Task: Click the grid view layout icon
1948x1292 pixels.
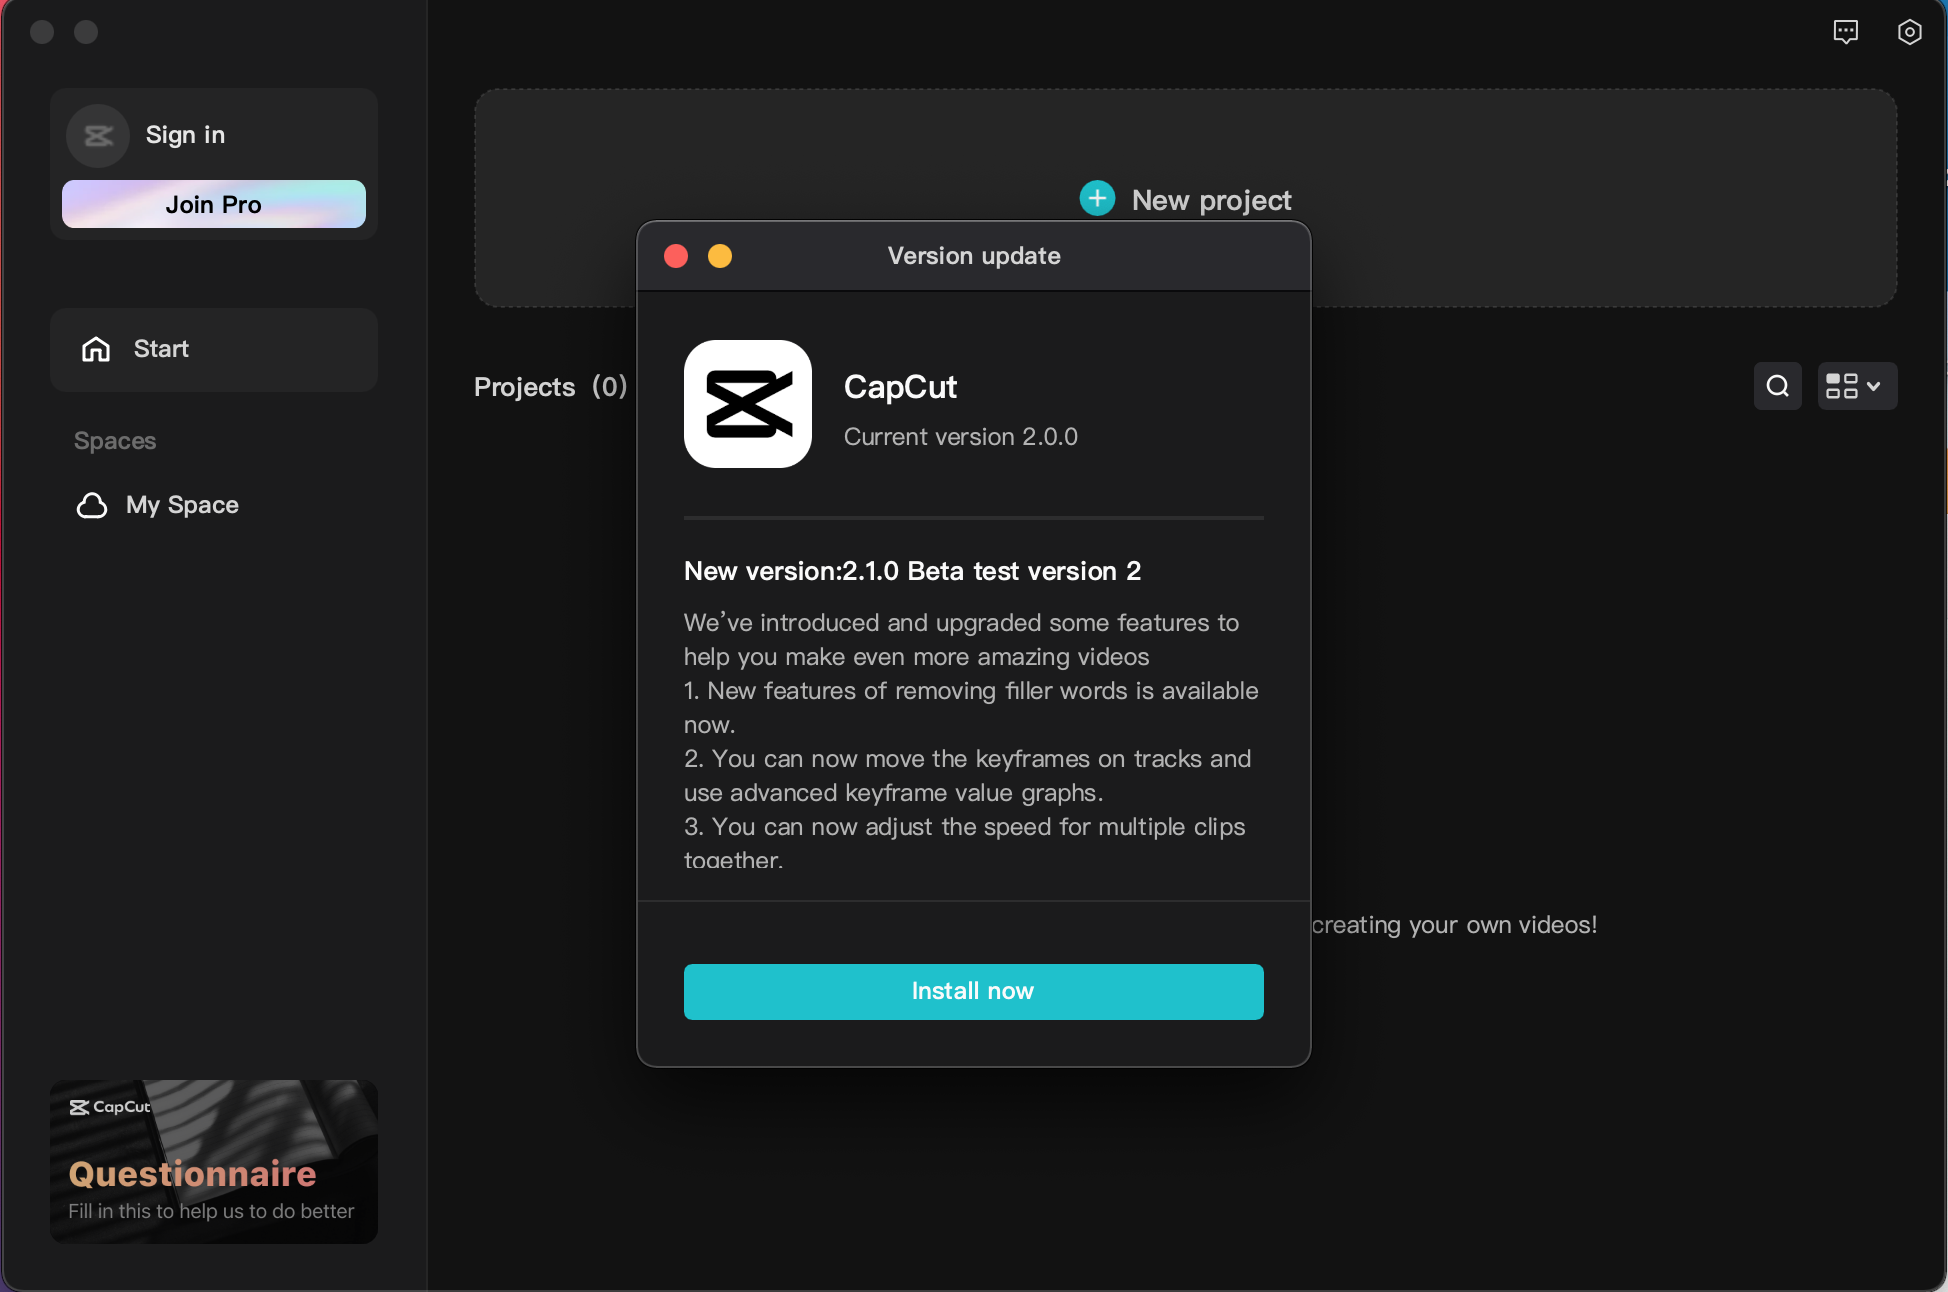Action: (1841, 386)
